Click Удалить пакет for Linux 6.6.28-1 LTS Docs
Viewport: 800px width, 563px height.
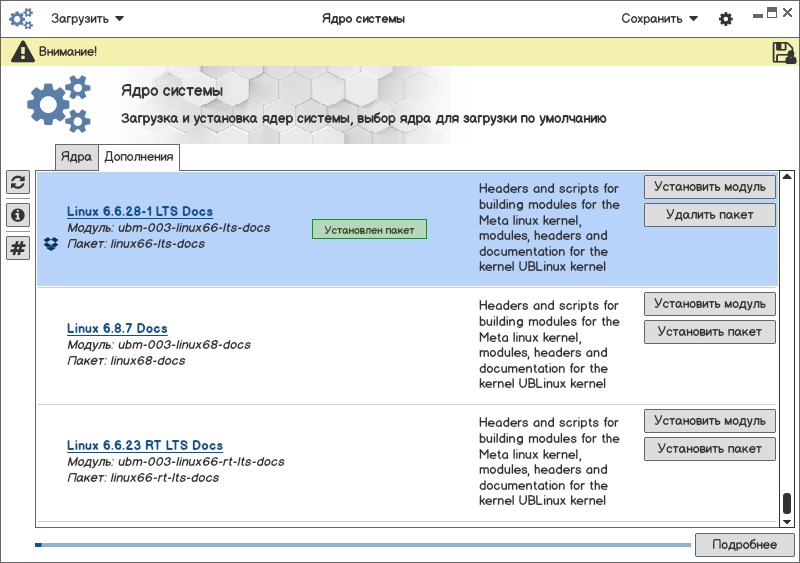709,215
